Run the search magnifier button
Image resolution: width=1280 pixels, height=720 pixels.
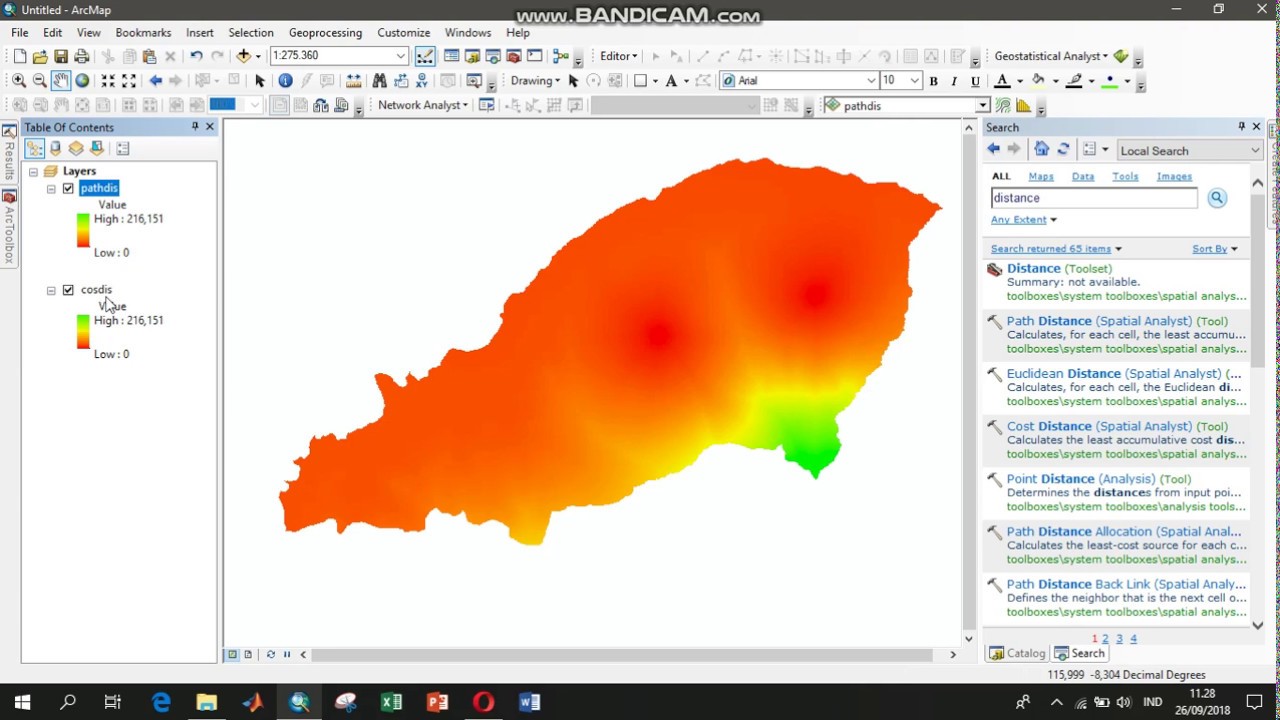point(1217,198)
